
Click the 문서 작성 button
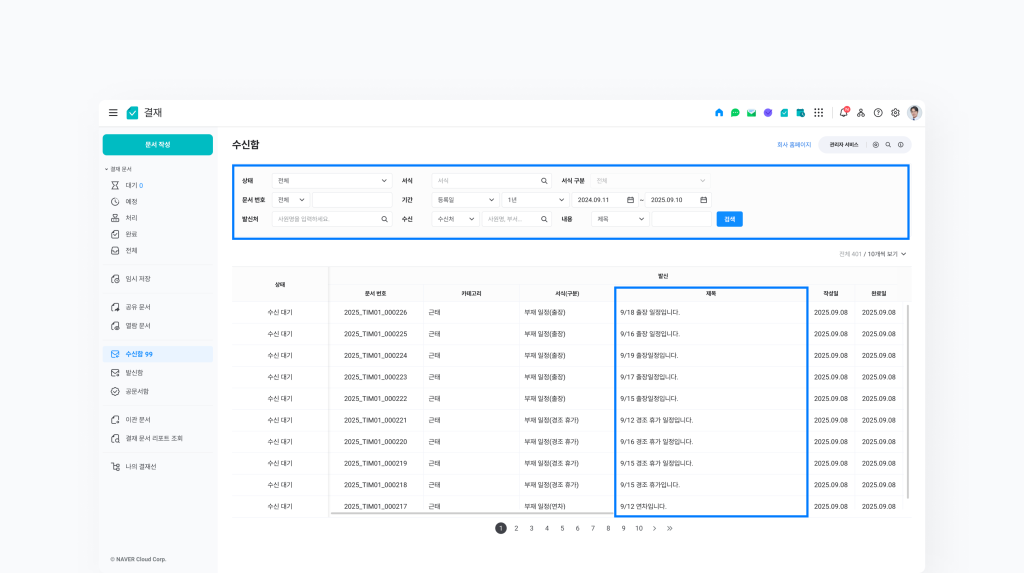[157, 145]
